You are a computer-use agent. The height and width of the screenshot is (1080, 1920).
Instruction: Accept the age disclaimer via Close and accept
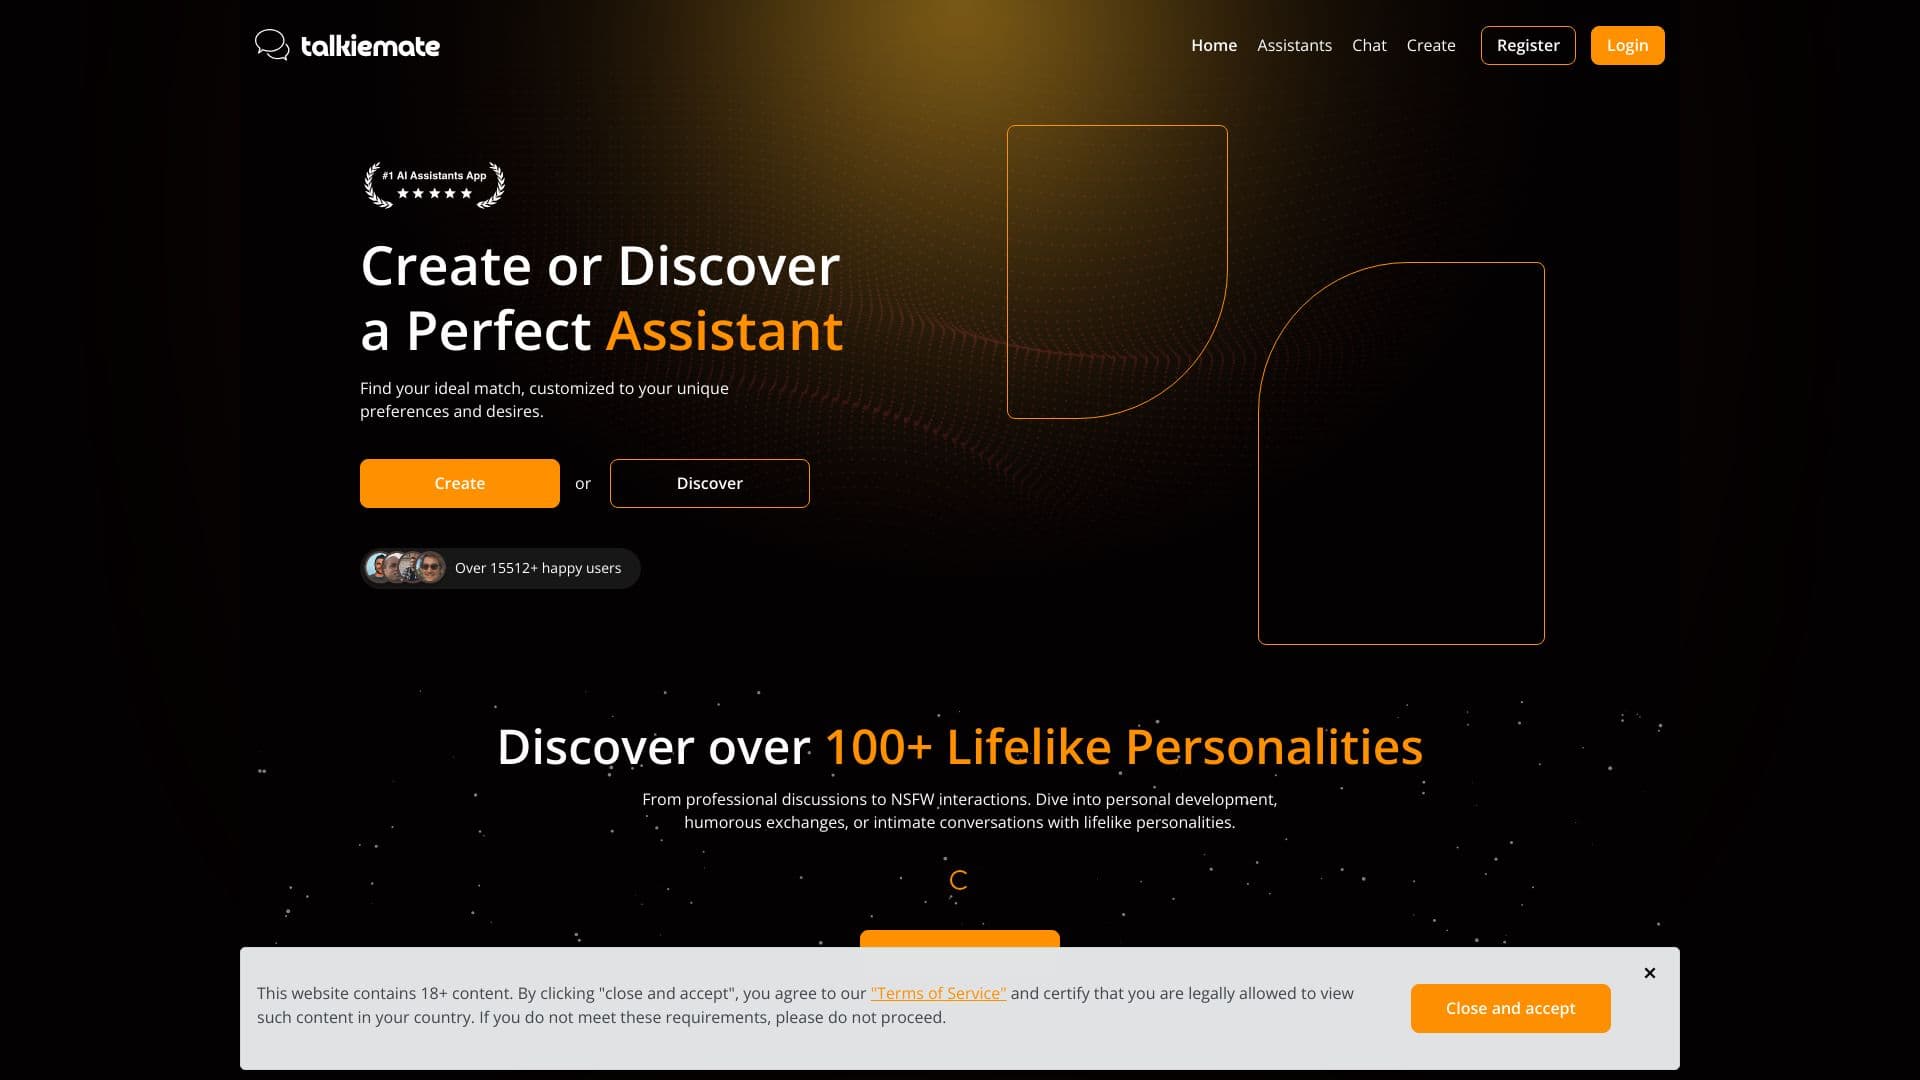(1510, 1008)
